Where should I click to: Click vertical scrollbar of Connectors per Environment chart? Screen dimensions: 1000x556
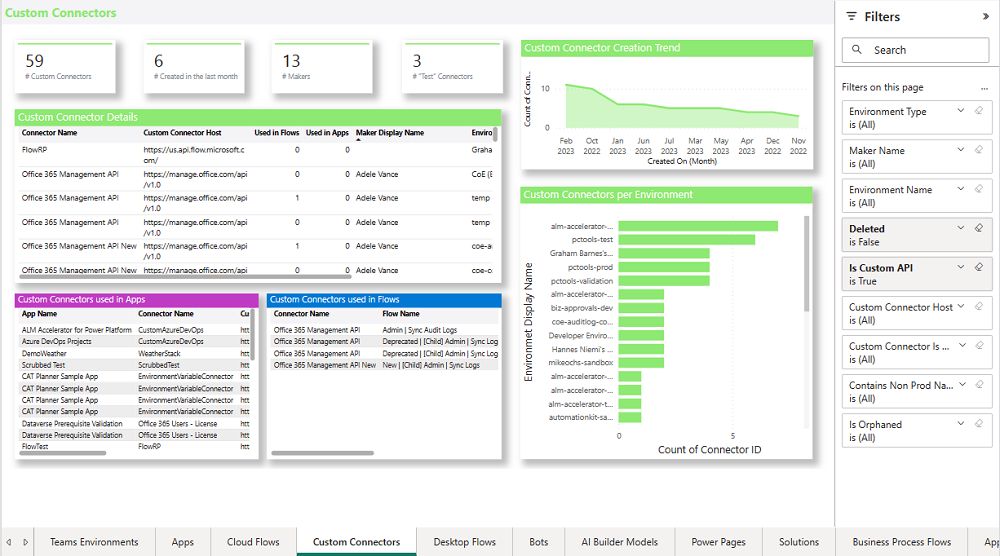coord(806,263)
